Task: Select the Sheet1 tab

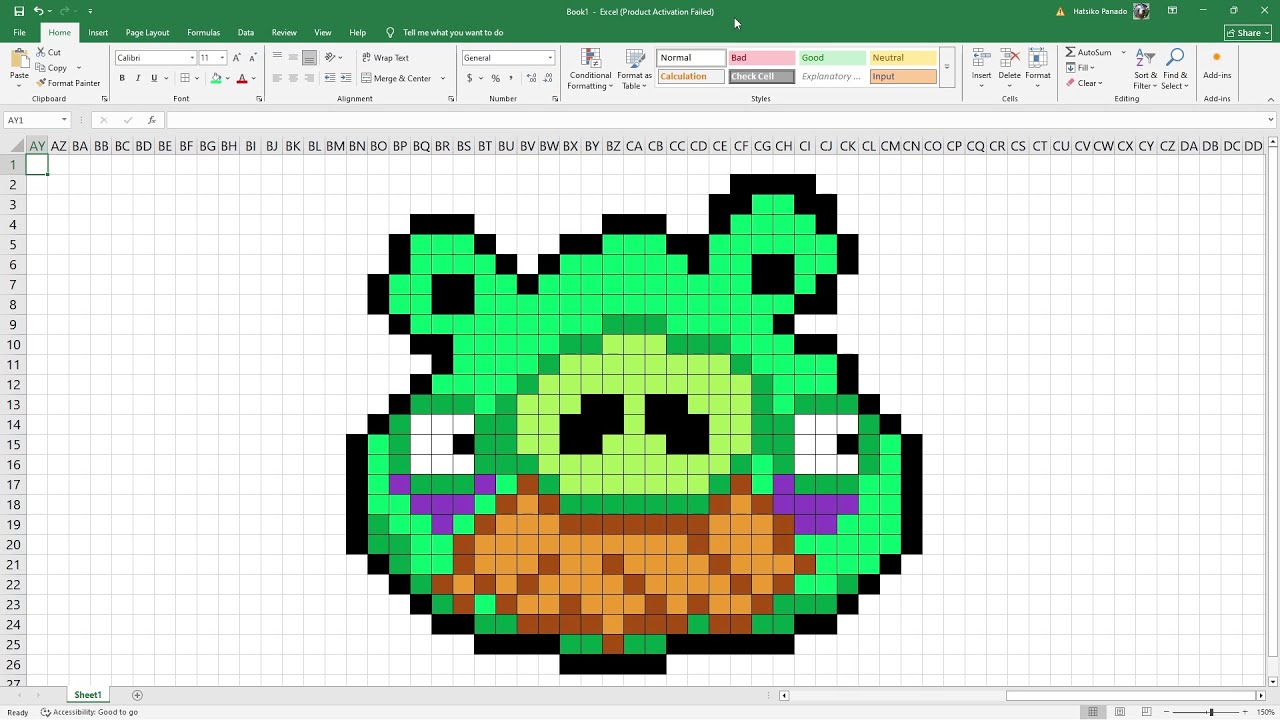Action: pos(87,695)
